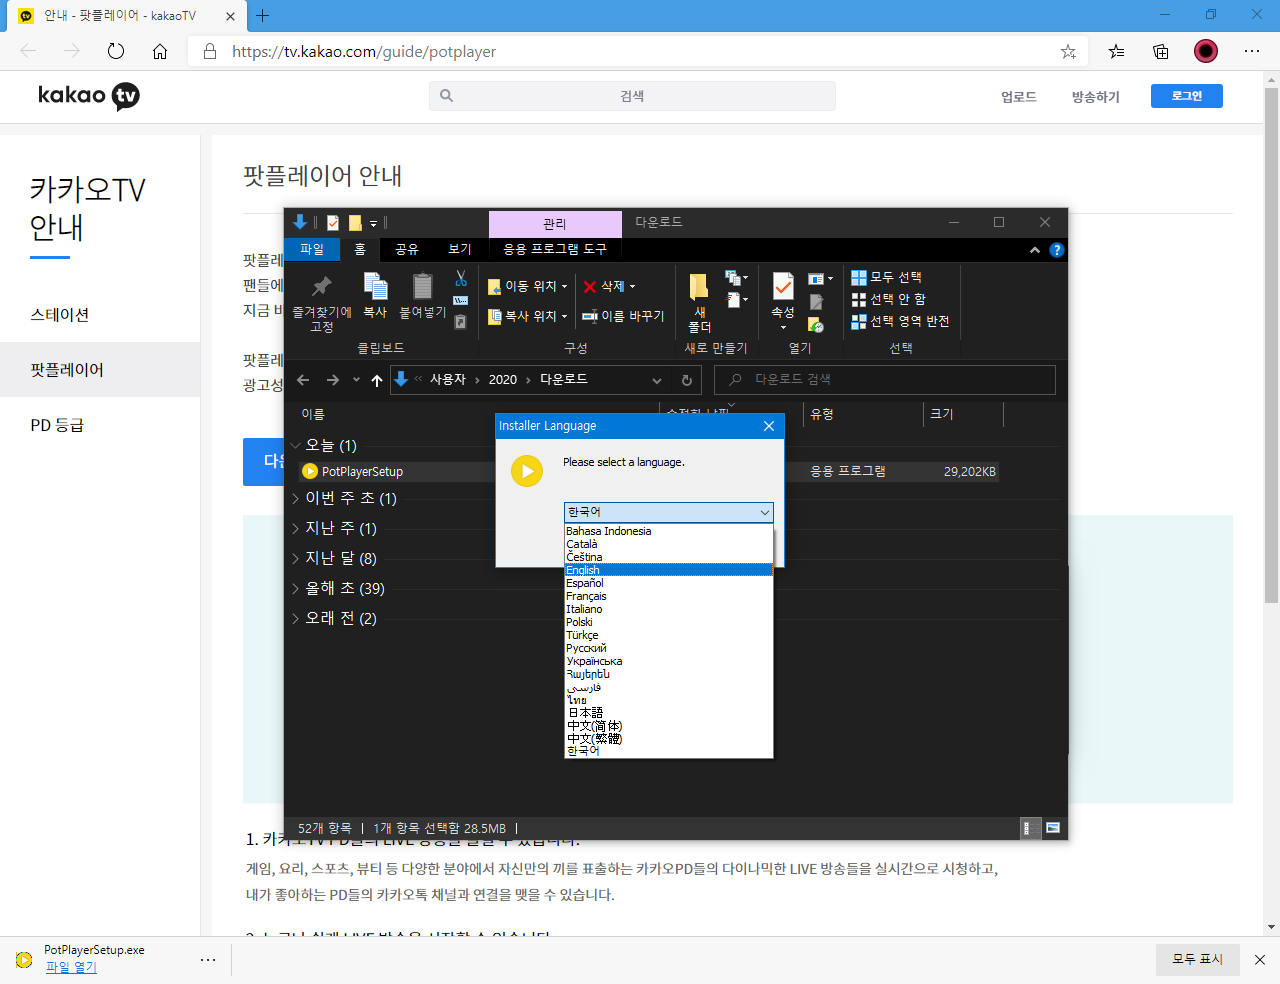Switch to the 보기 (View) ribbon tab
The image size is (1280, 984).
(x=460, y=249)
